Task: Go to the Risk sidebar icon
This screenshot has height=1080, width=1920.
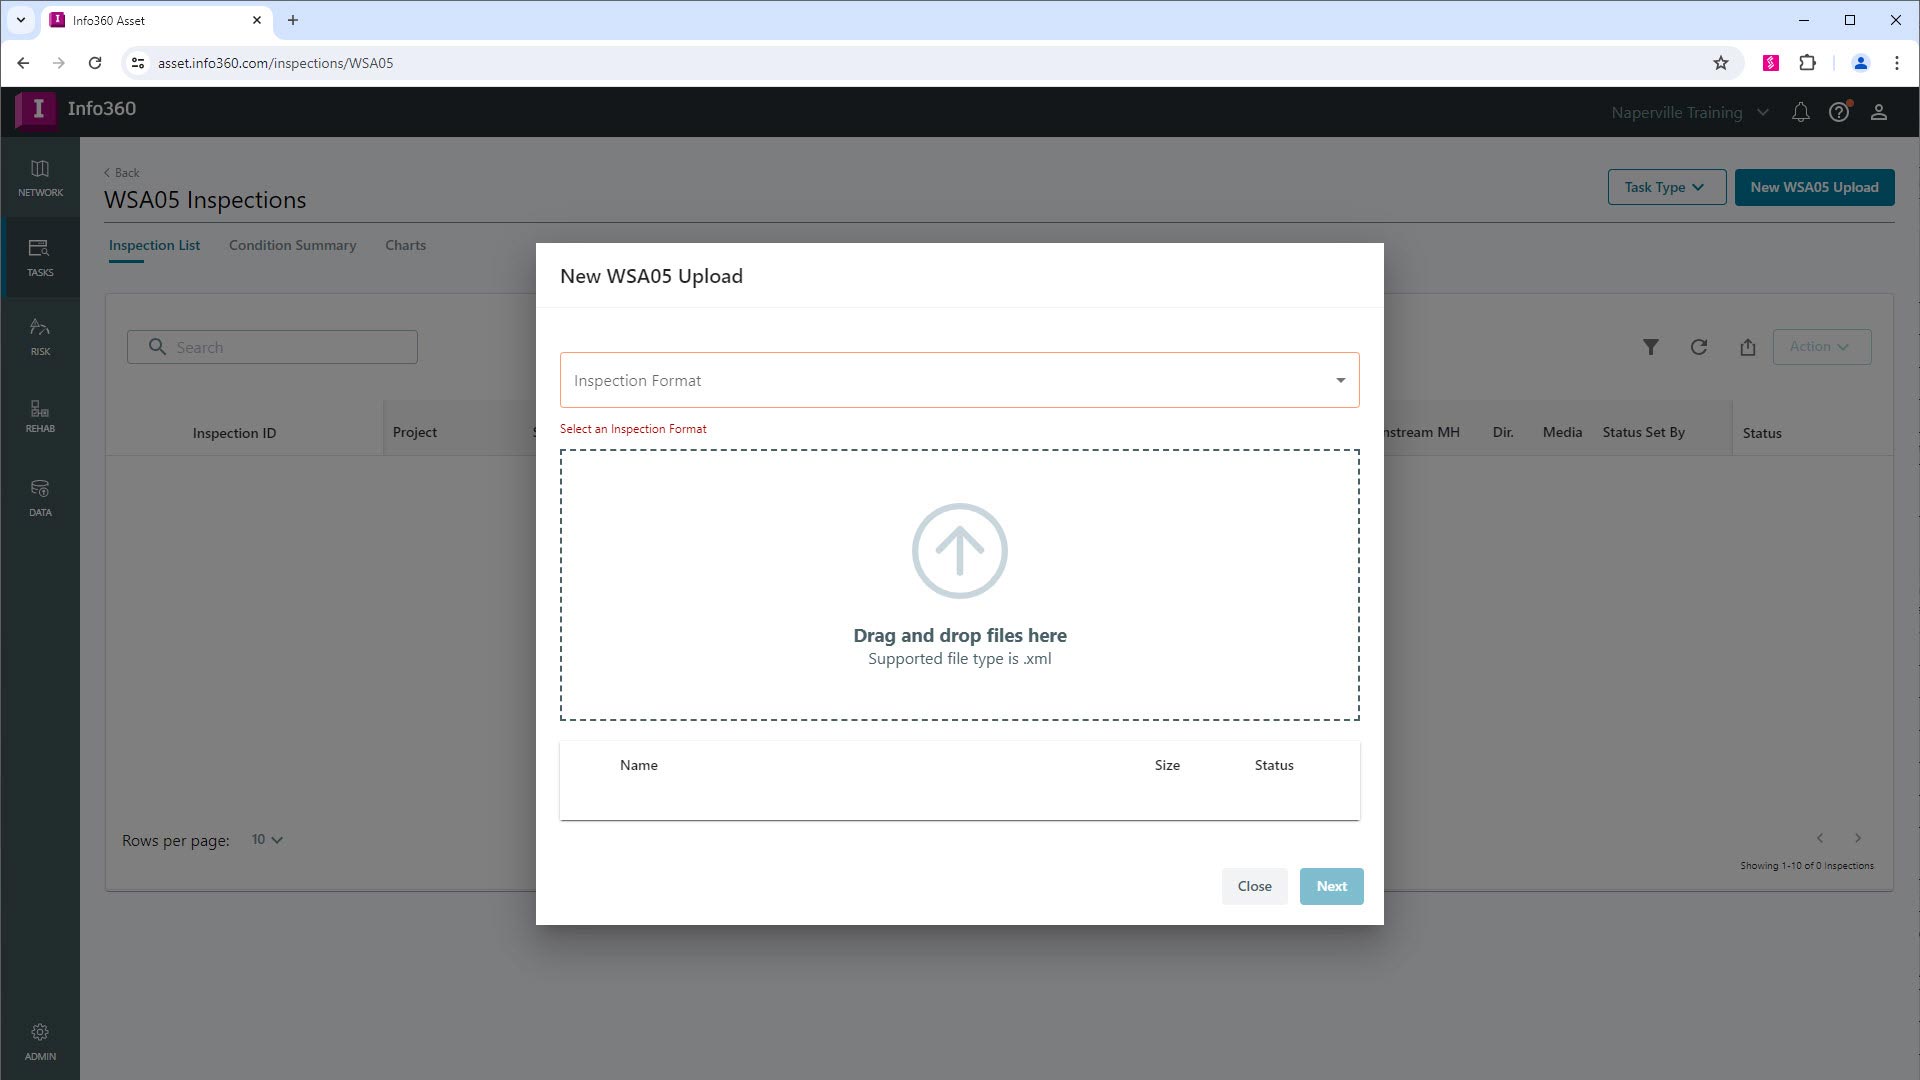Action: point(40,337)
